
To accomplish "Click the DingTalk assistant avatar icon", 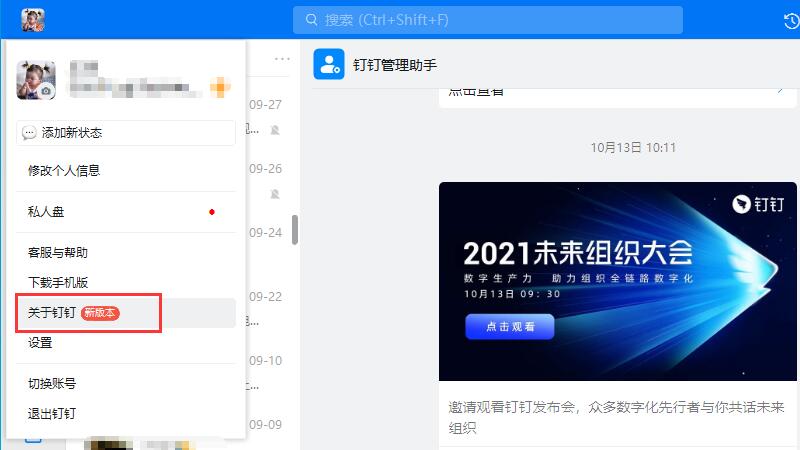I will 328,64.
